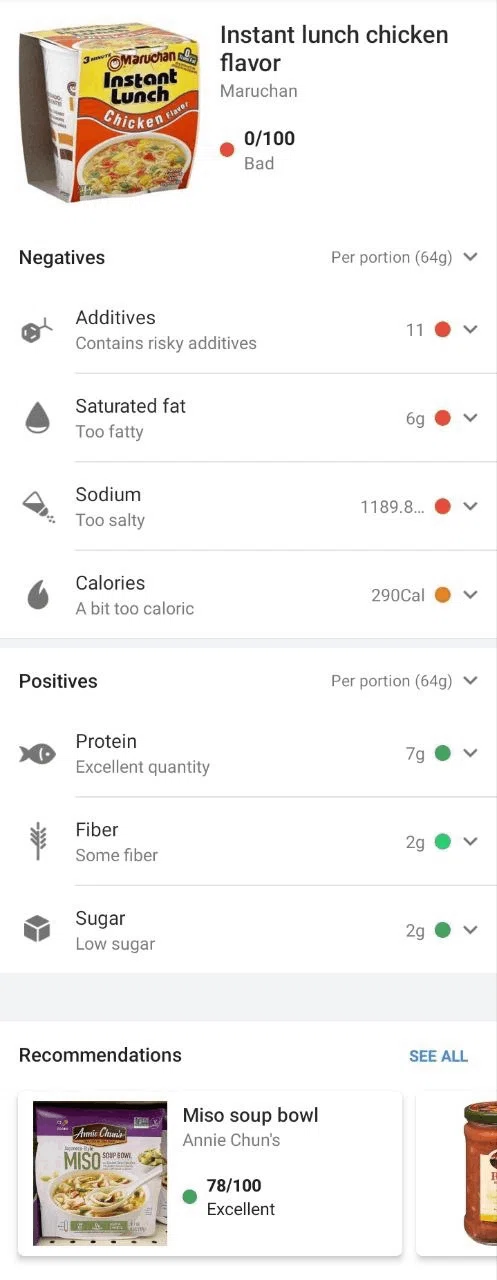The height and width of the screenshot is (1280, 497).
Task: Tap the red 0/100 Bad score dot
Action: tap(227, 150)
